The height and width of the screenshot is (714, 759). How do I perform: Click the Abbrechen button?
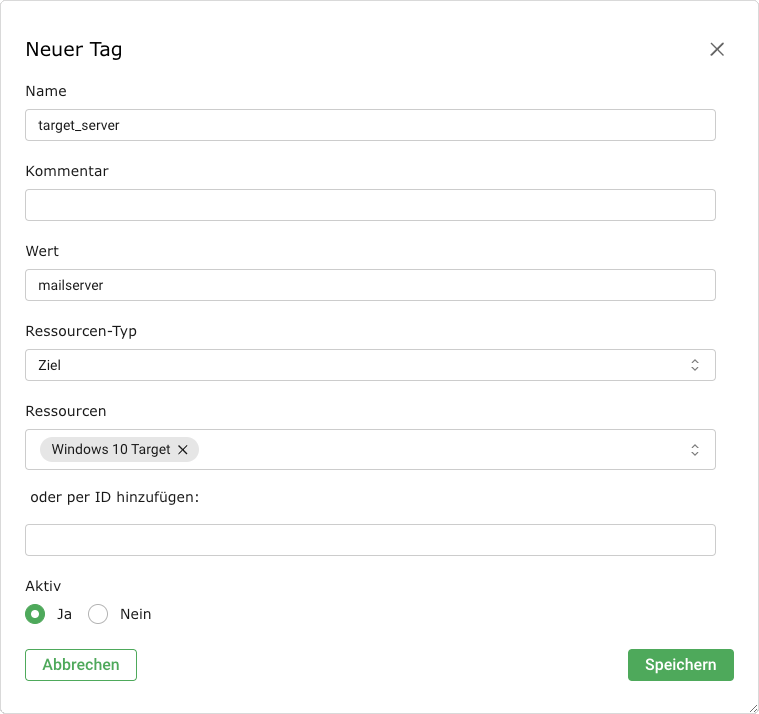[81, 665]
